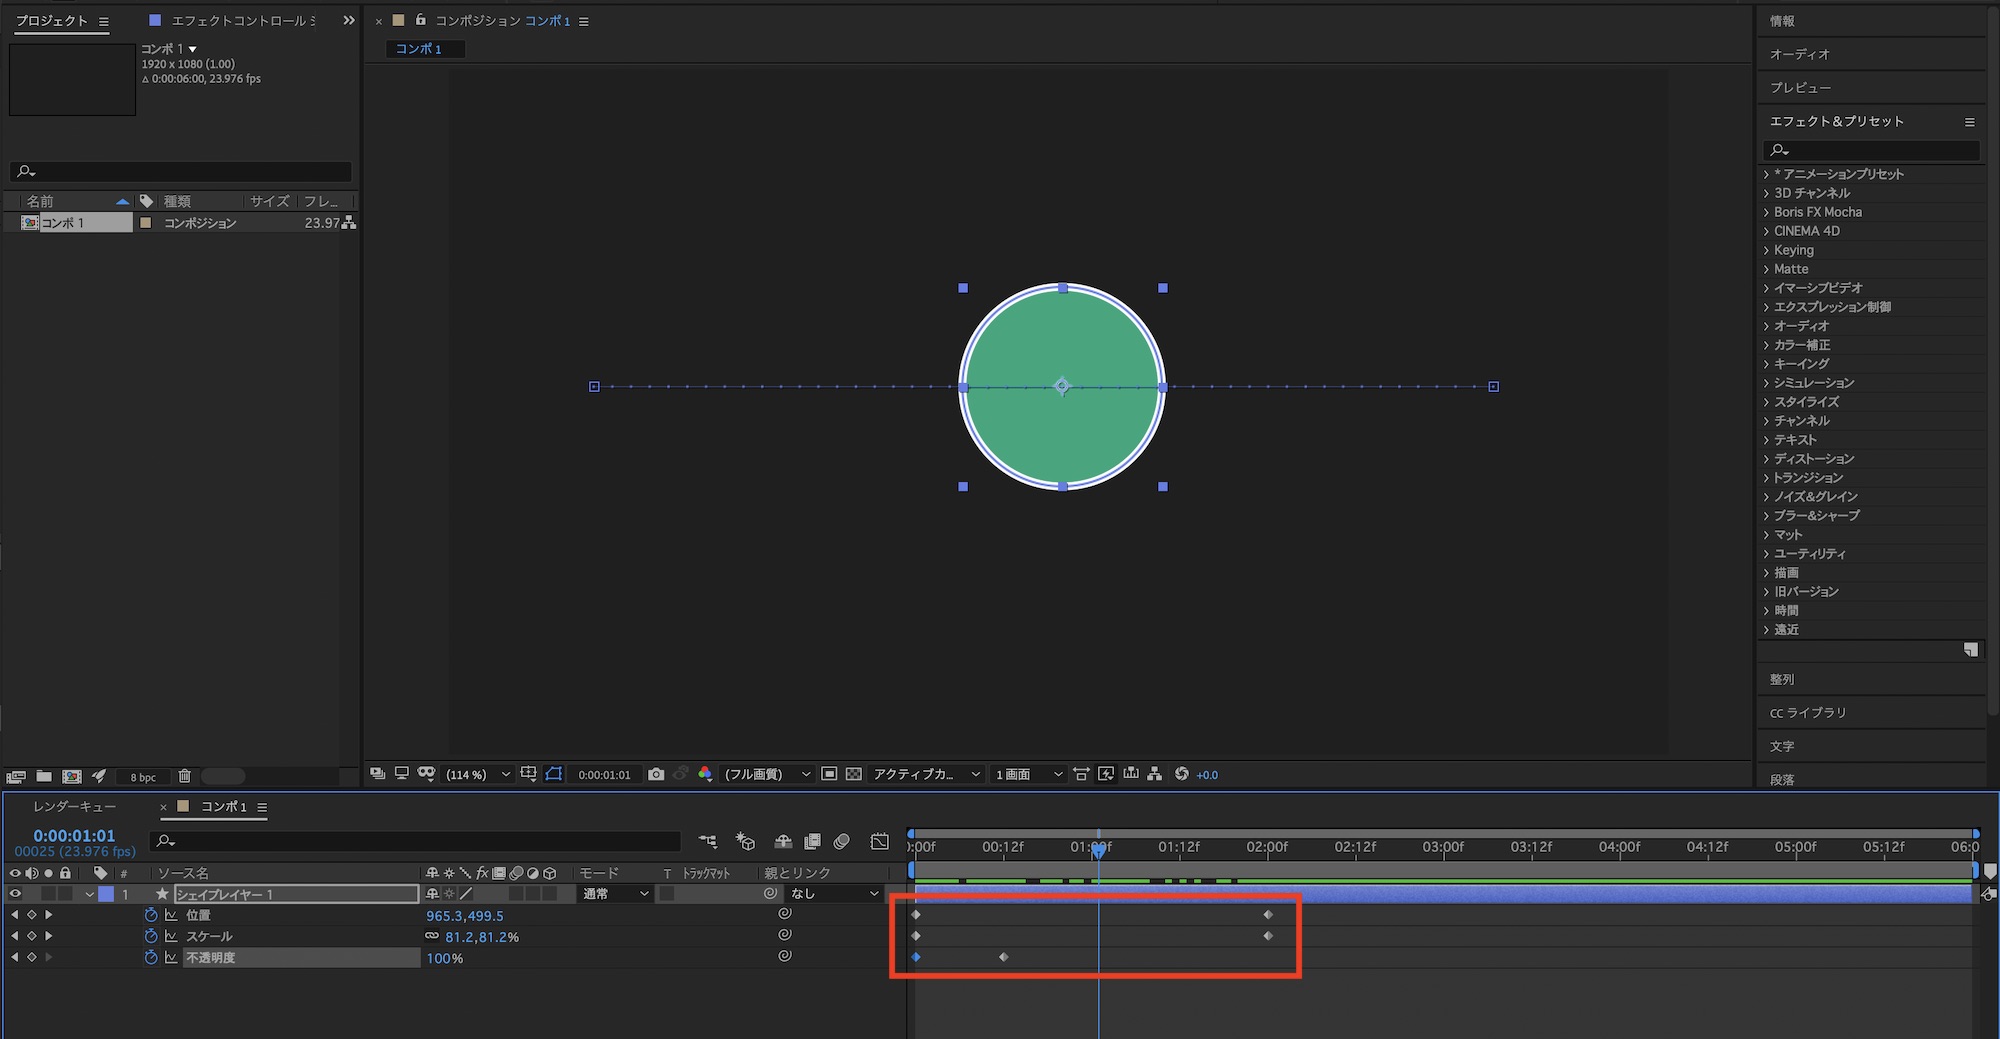The height and width of the screenshot is (1039, 2000).
Task: Click the position value 965.3,499.5
Action: [465, 916]
